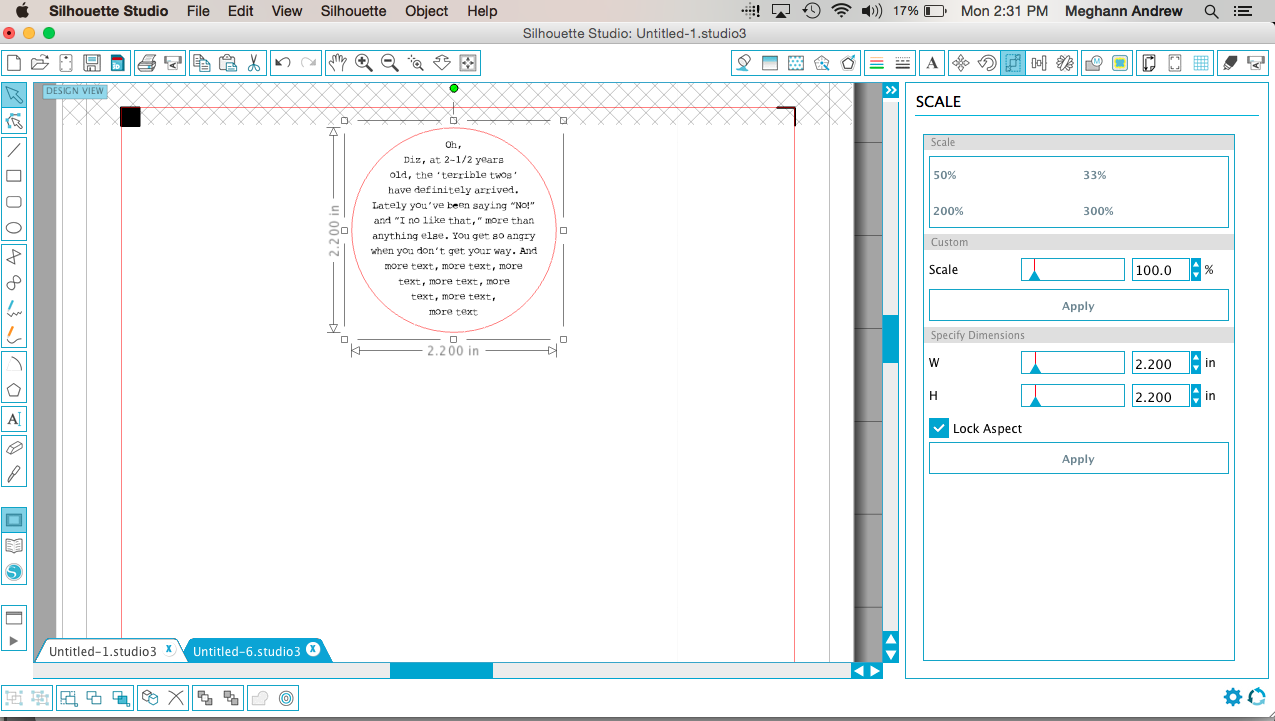Screen dimensions: 1275x721
Task: Open the Silhouette store S icon
Action: [14, 572]
